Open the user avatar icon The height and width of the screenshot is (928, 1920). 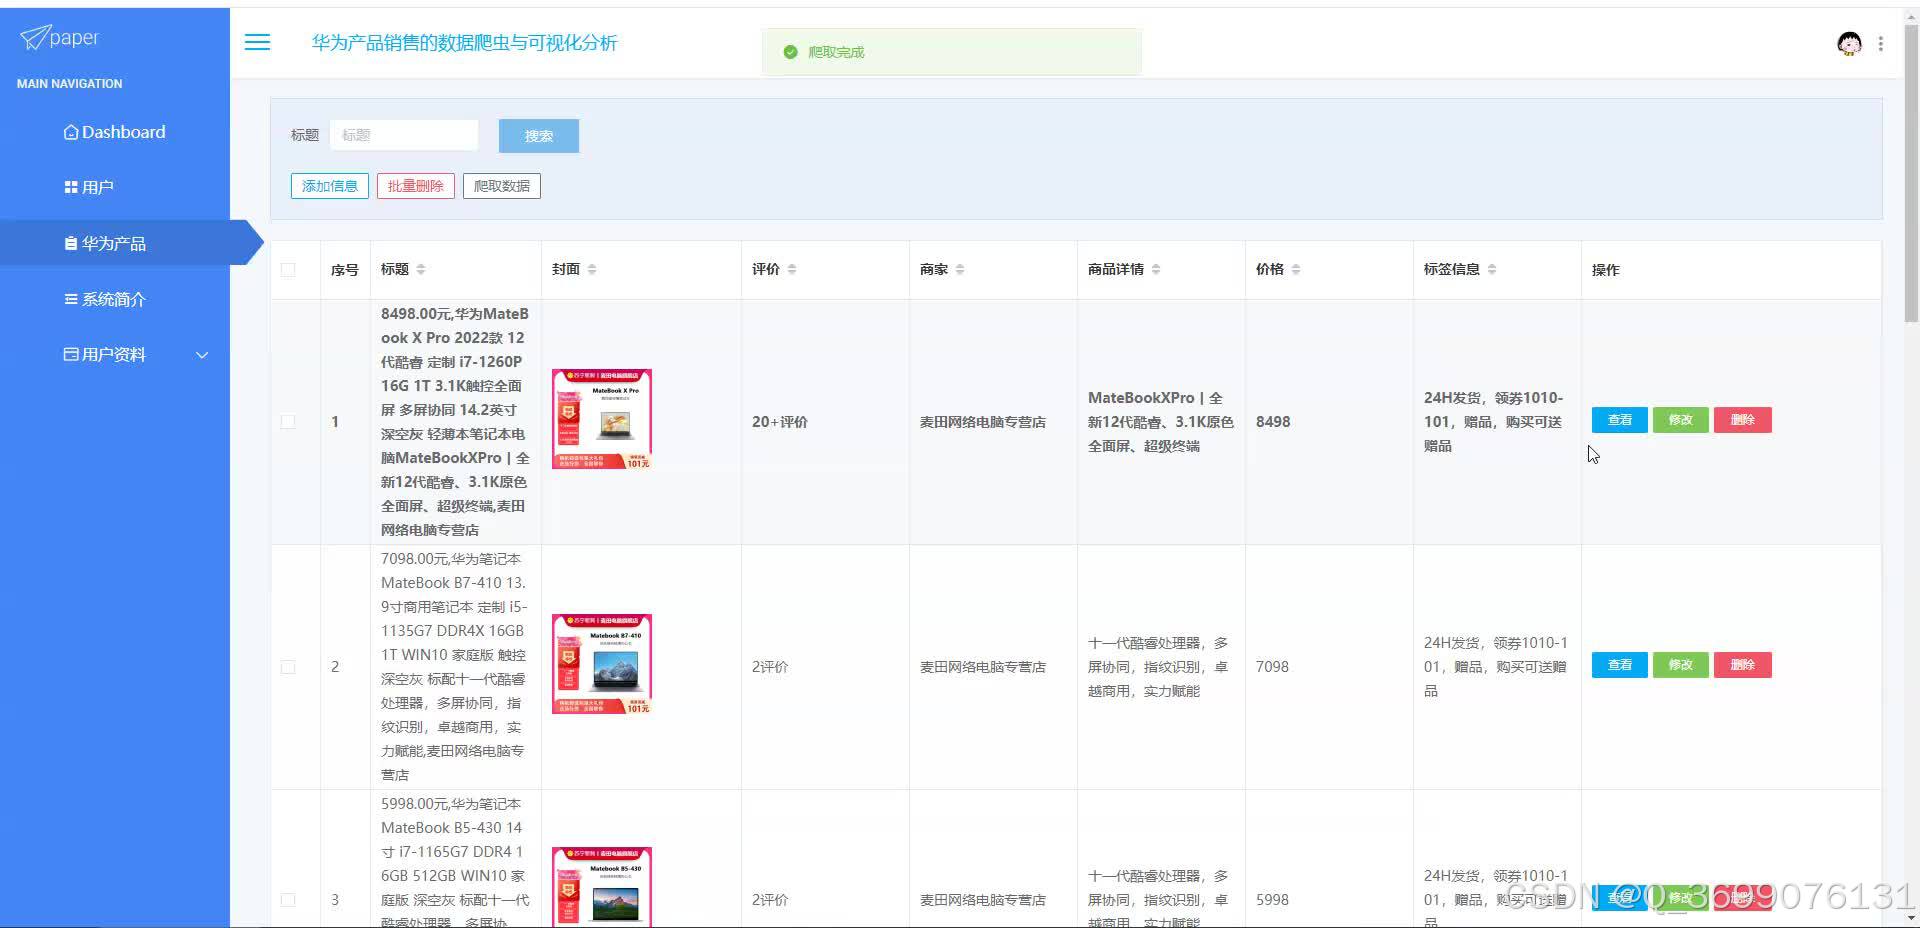[1849, 44]
